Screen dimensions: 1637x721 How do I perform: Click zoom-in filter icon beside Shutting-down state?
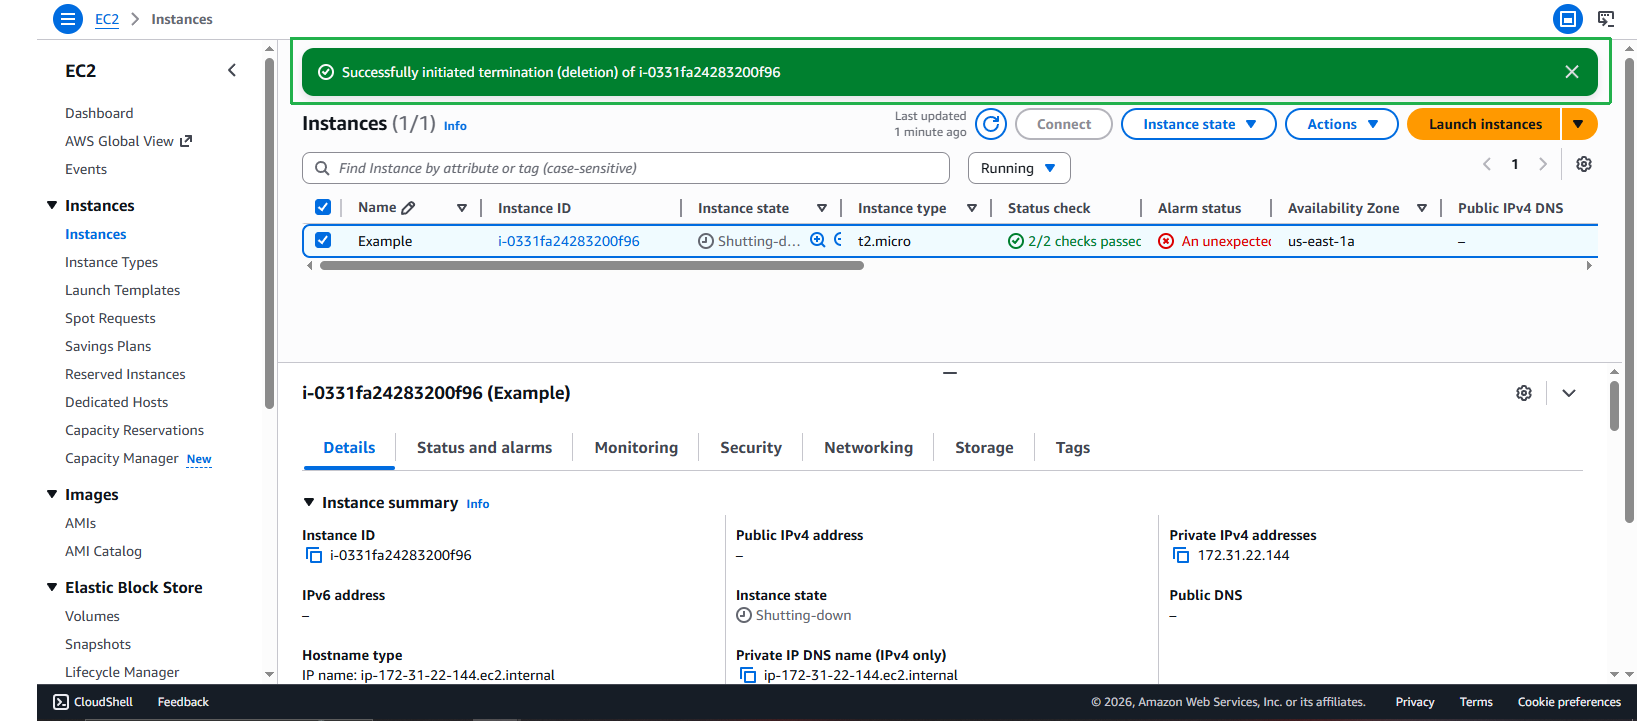click(x=818, y=240)
